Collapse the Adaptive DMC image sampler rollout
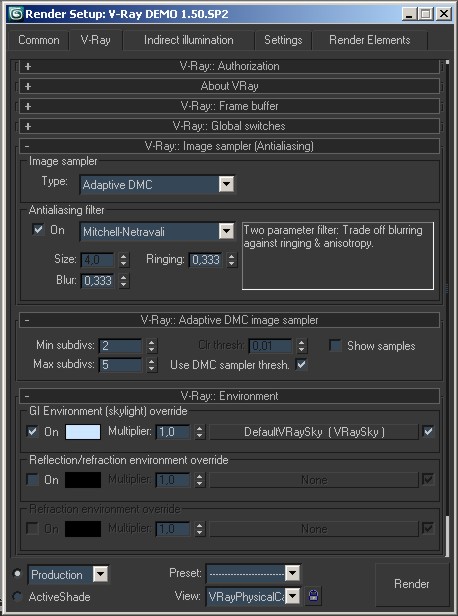The image size is (458, 616). 229,320
